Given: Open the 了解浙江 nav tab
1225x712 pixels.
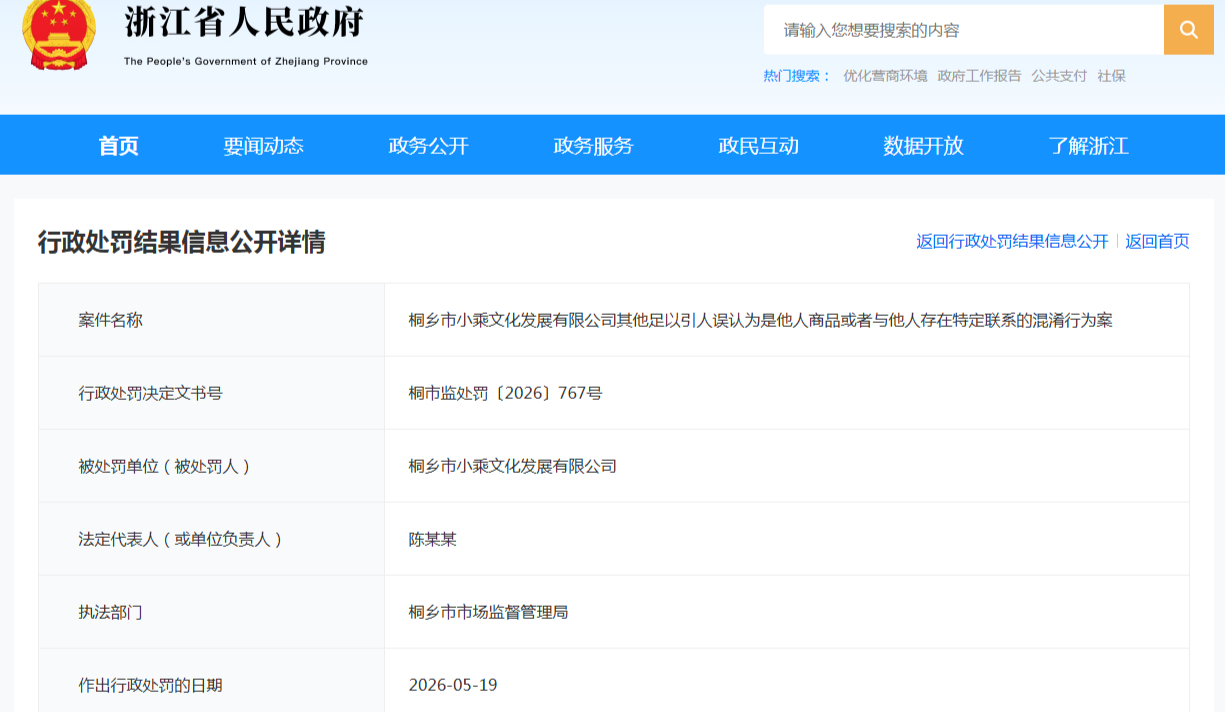Looking at the screenshot, I should 1088,145.
